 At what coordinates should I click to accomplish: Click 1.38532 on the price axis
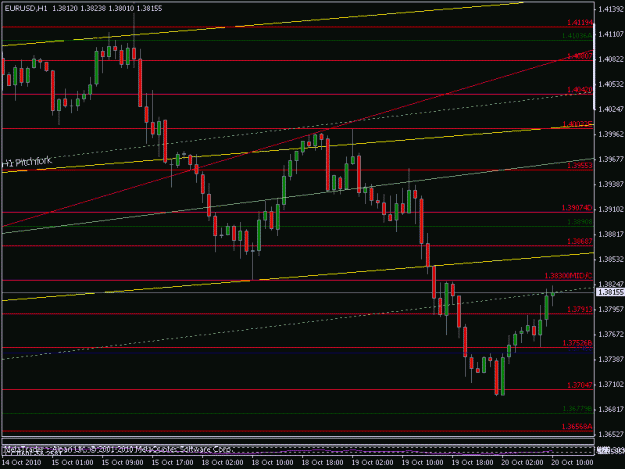click(611, 259)
